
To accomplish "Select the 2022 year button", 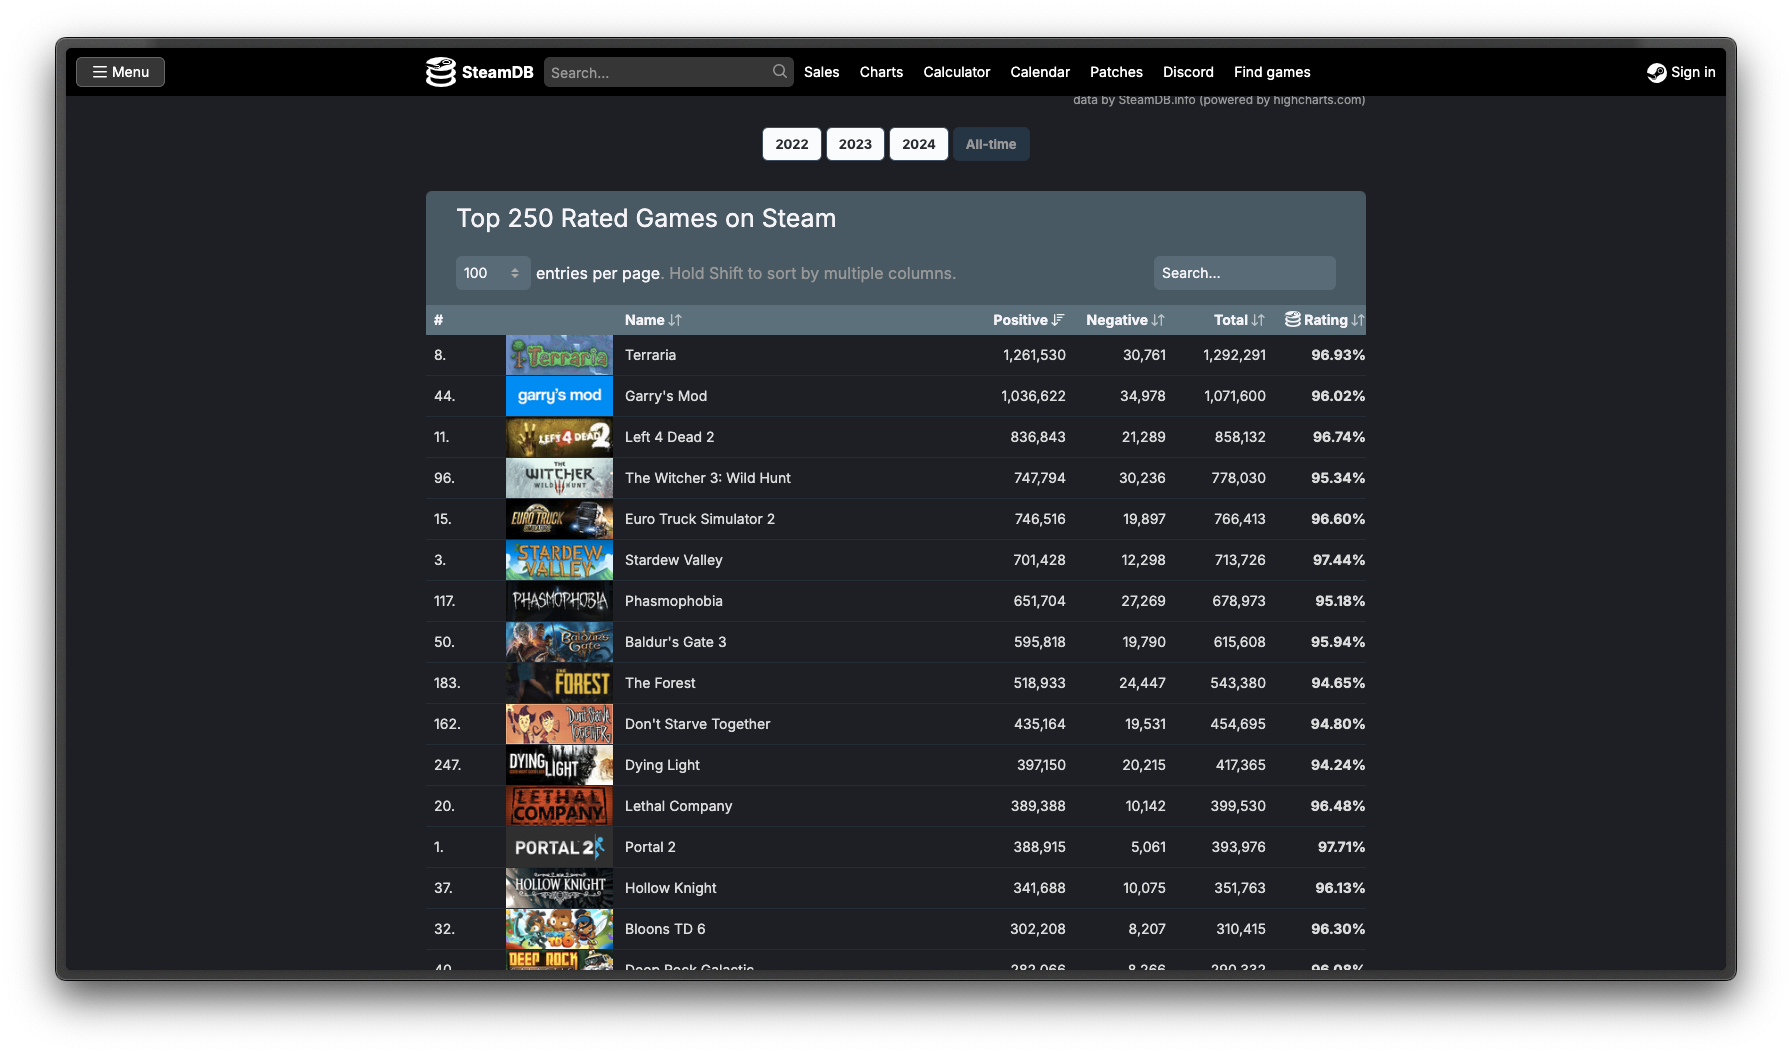I will point(792,144).
